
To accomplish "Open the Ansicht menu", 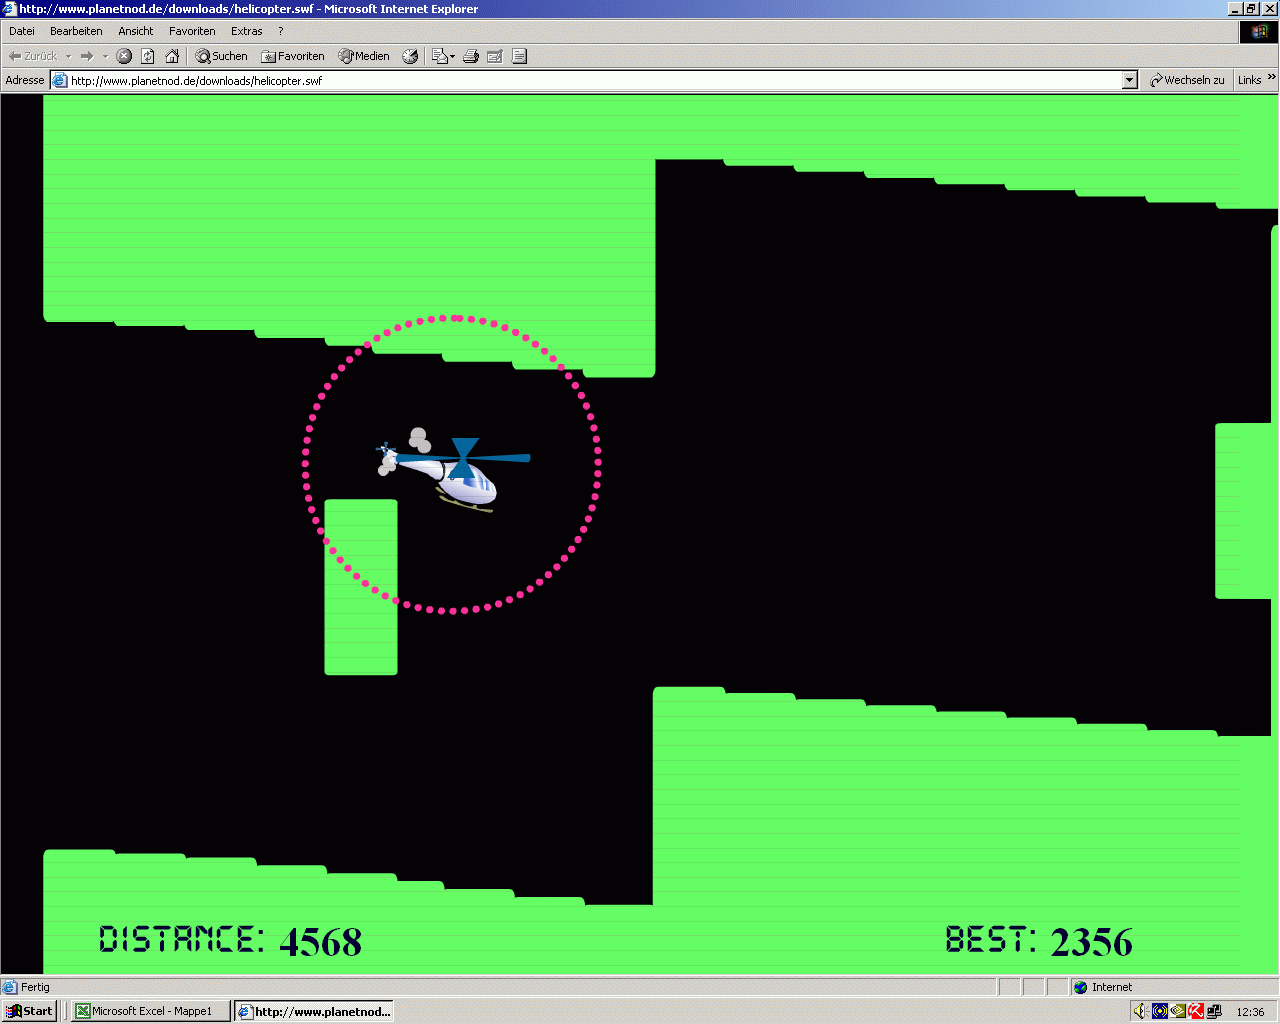I will click(136, 31).
